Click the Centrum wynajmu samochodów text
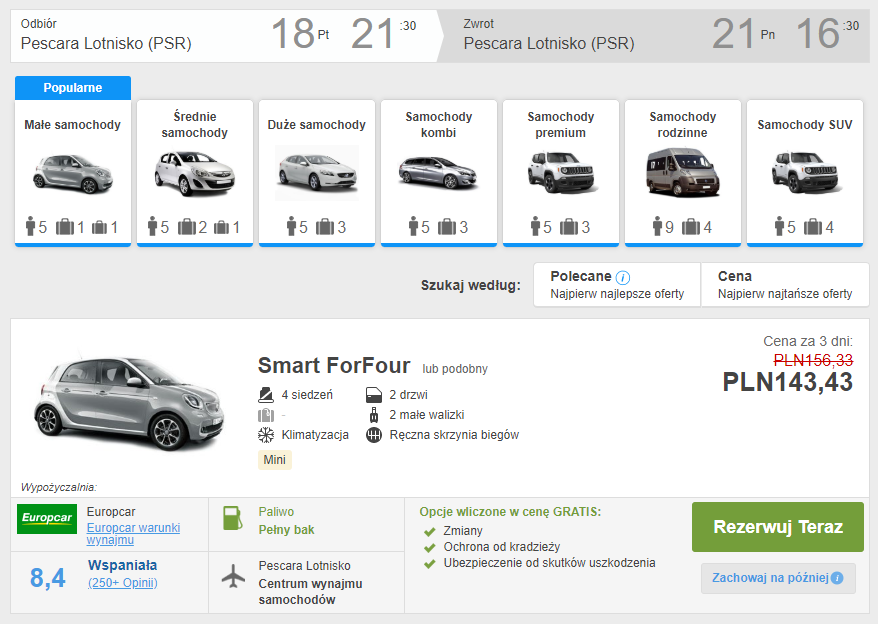The height and width of the screenshot is (624, 878). [310, 592]
